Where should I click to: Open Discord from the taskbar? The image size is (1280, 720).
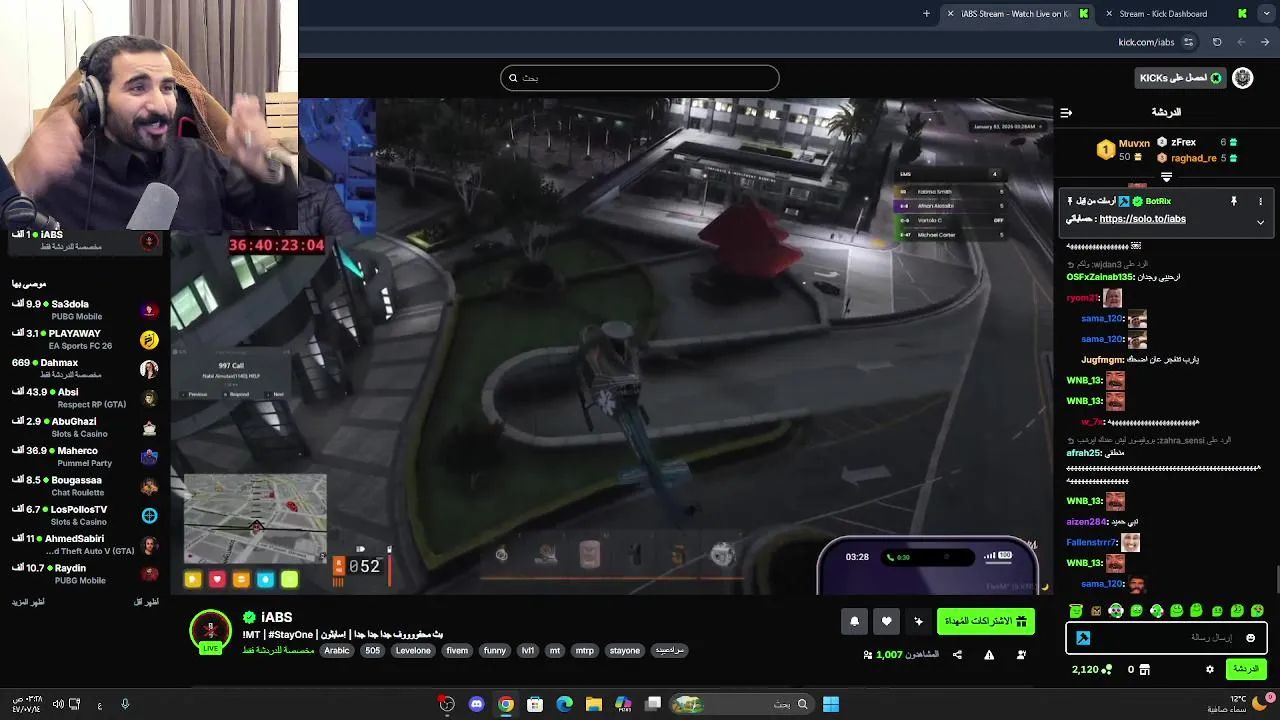tap(476, 704)
